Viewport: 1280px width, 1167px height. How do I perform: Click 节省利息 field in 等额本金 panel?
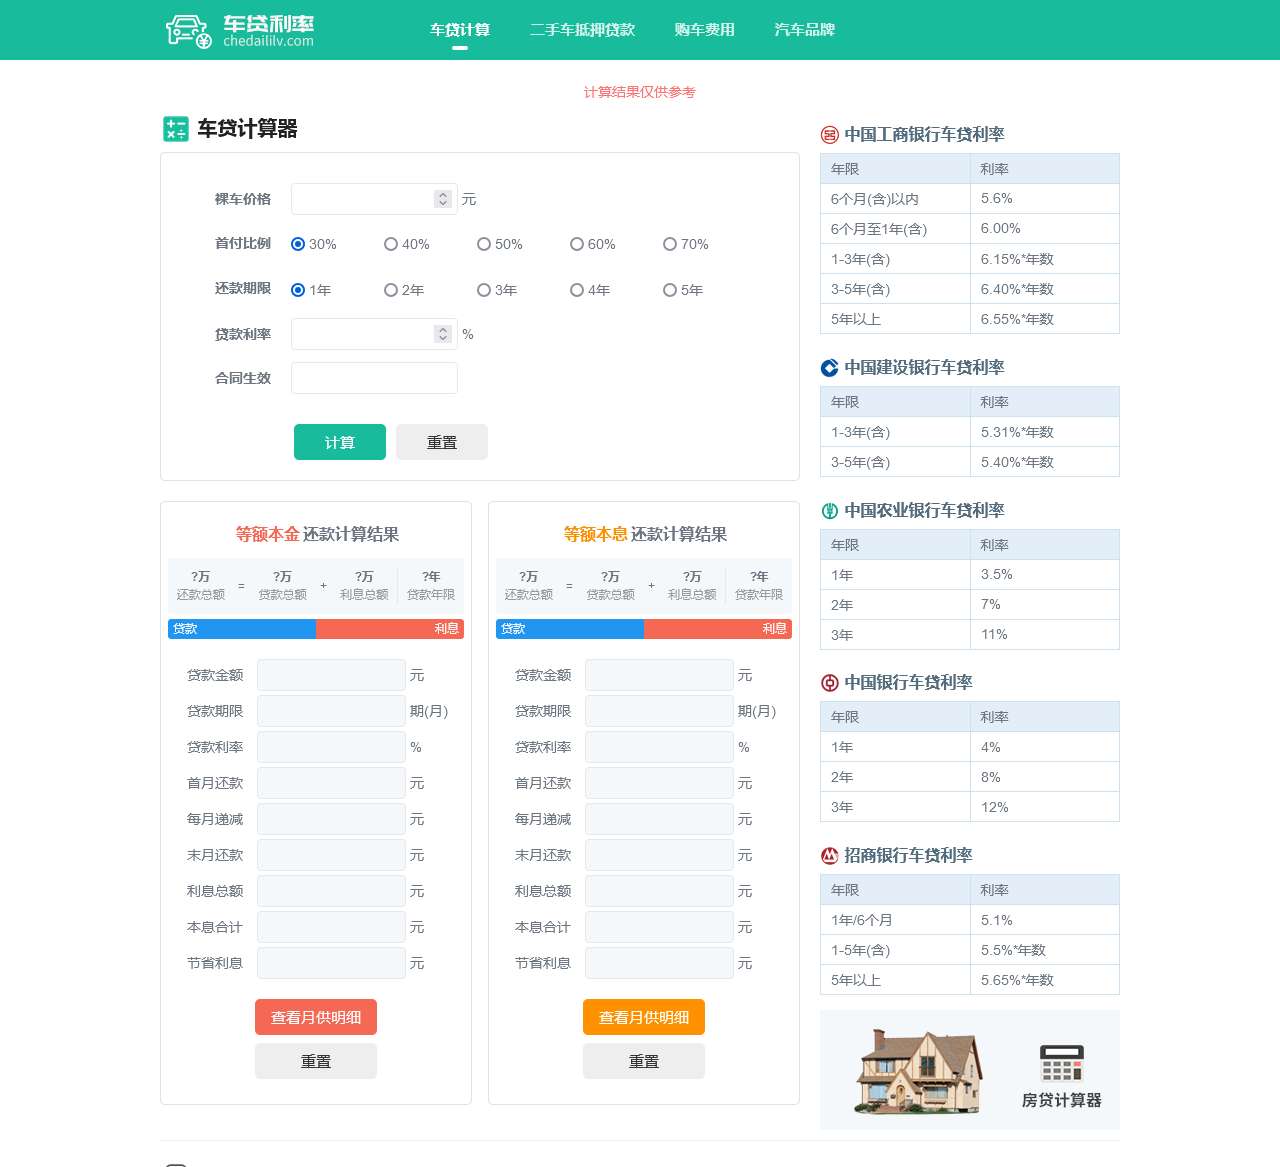[x=331, y=963]
